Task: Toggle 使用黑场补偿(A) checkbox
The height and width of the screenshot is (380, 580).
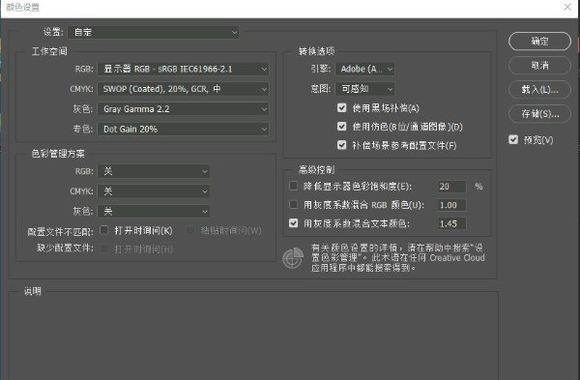Action: 342,108
